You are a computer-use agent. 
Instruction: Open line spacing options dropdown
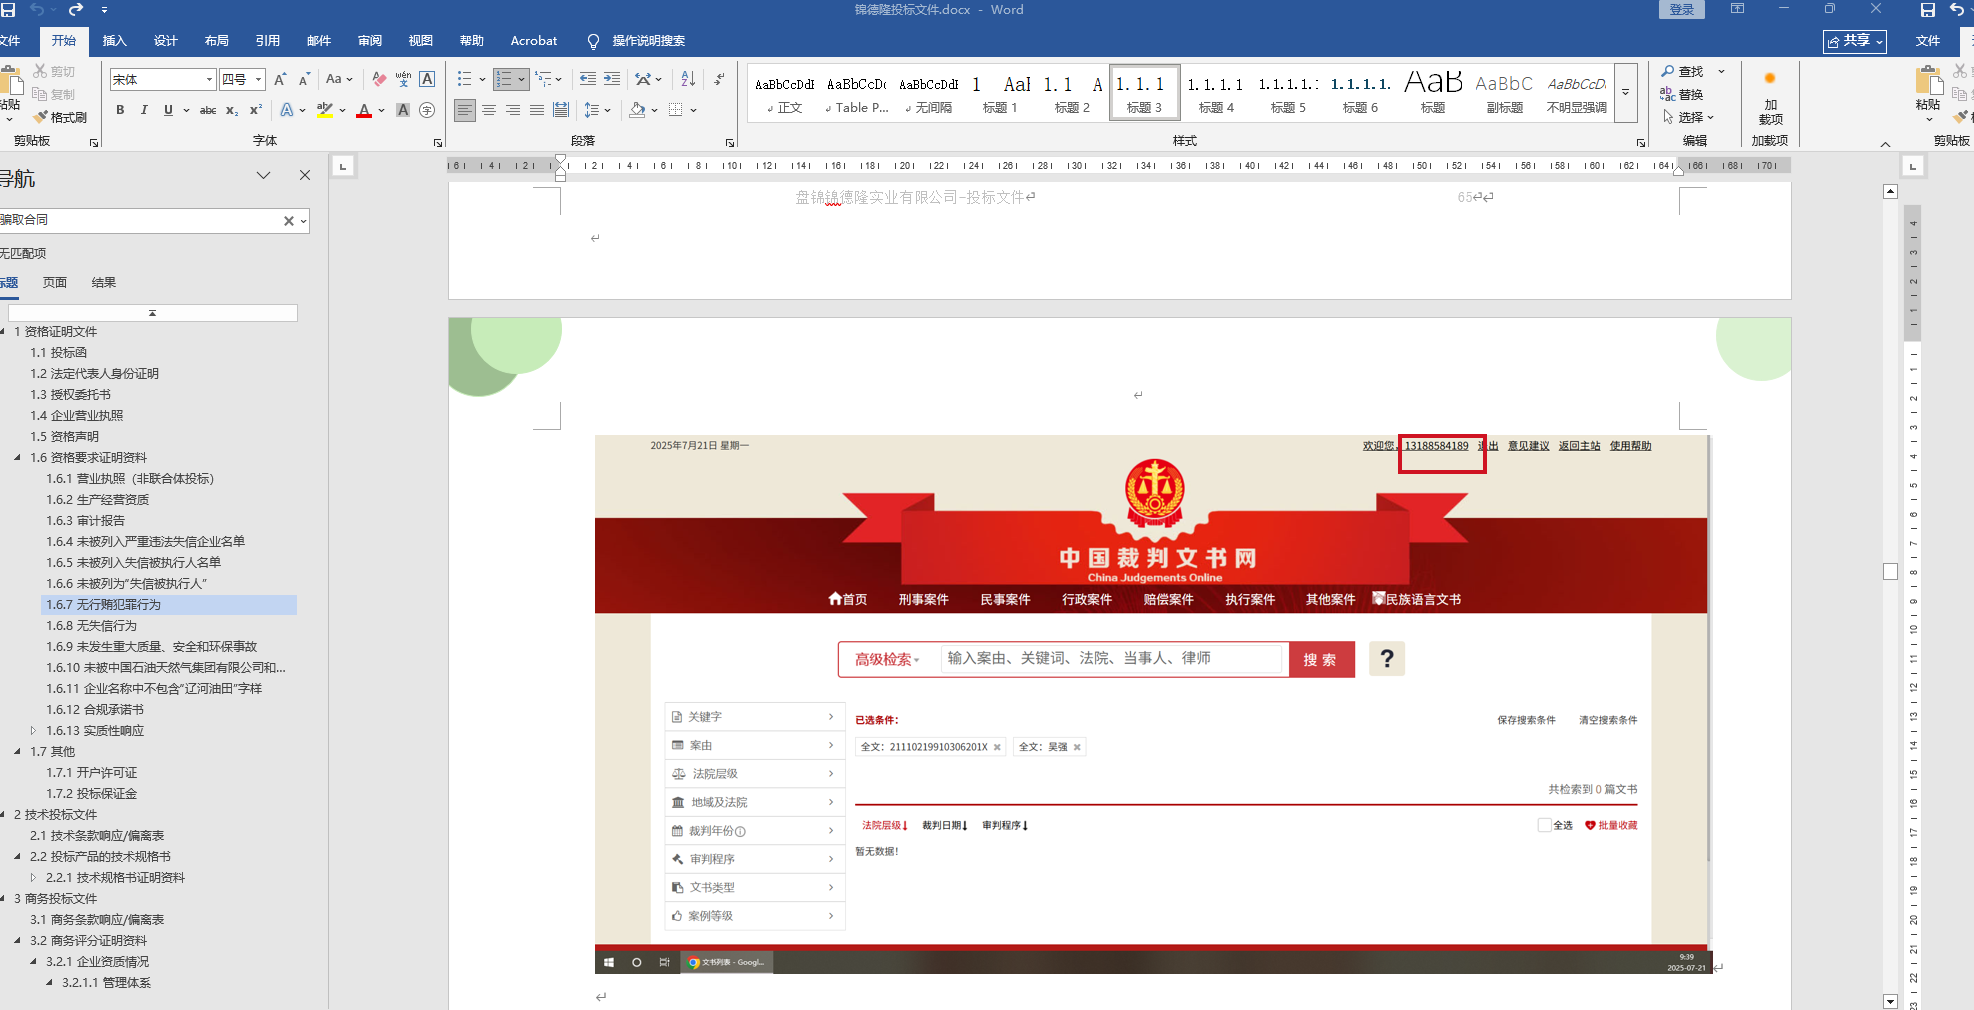pos(597,110)
